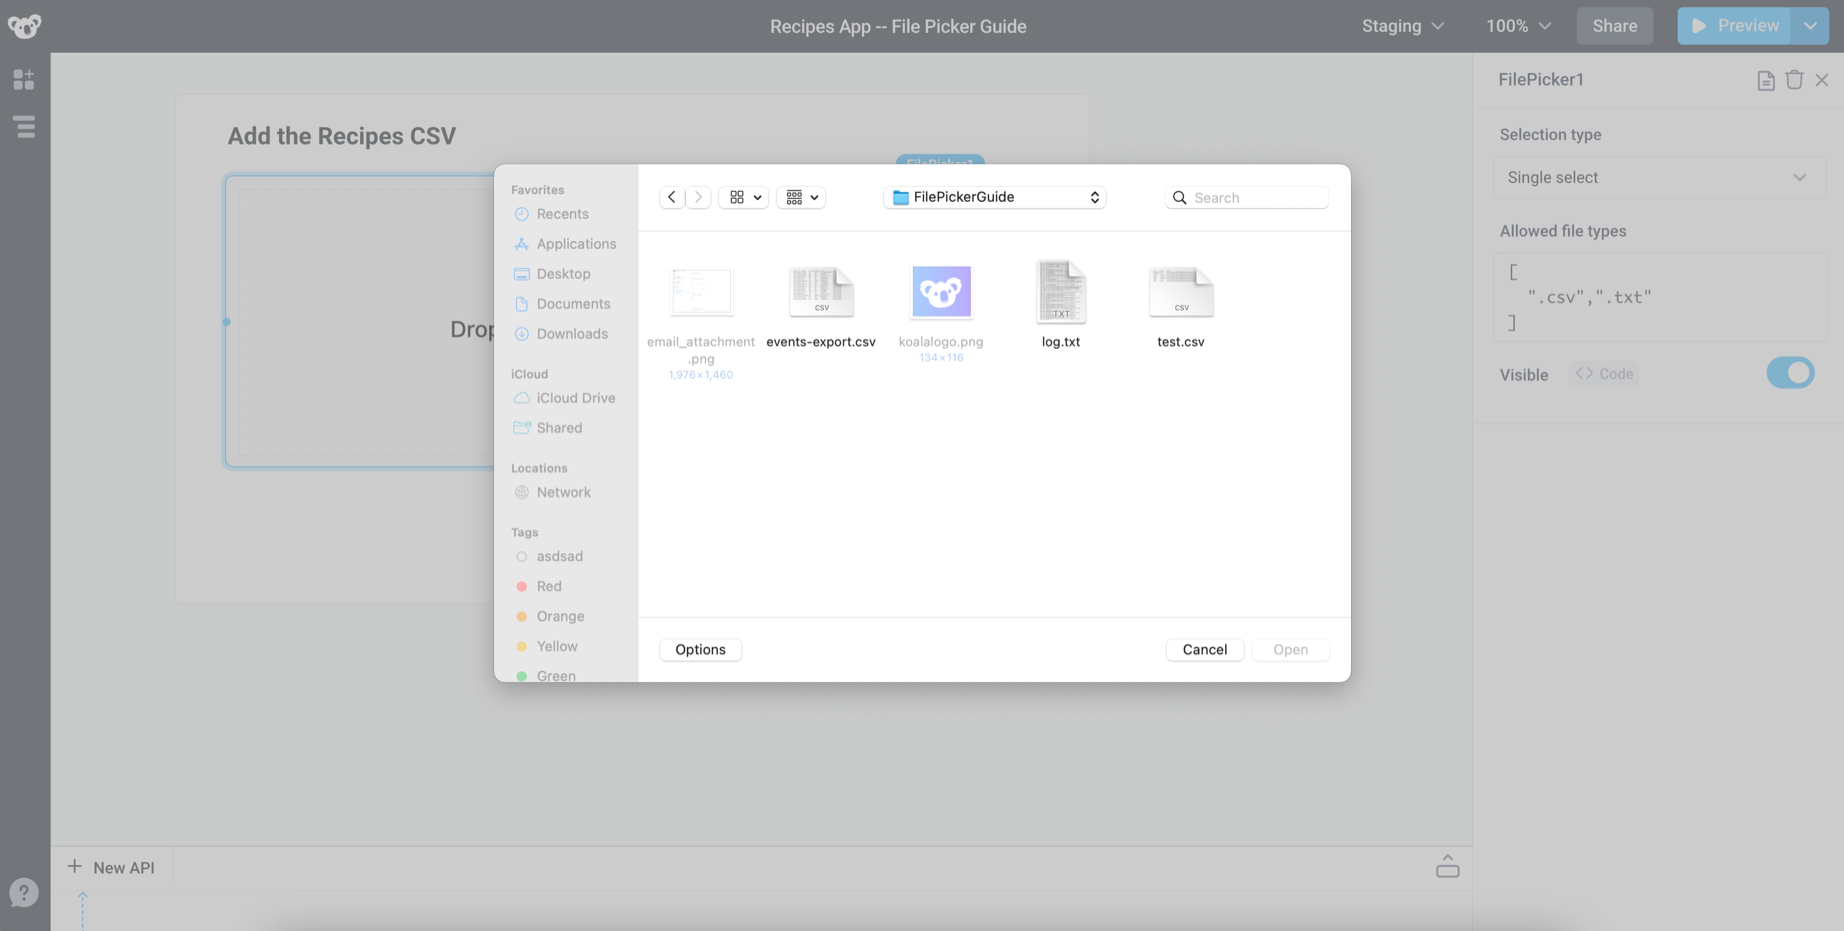Navigate back using the file dialog back arrow
1844x931 pixels.
point(671,197)
